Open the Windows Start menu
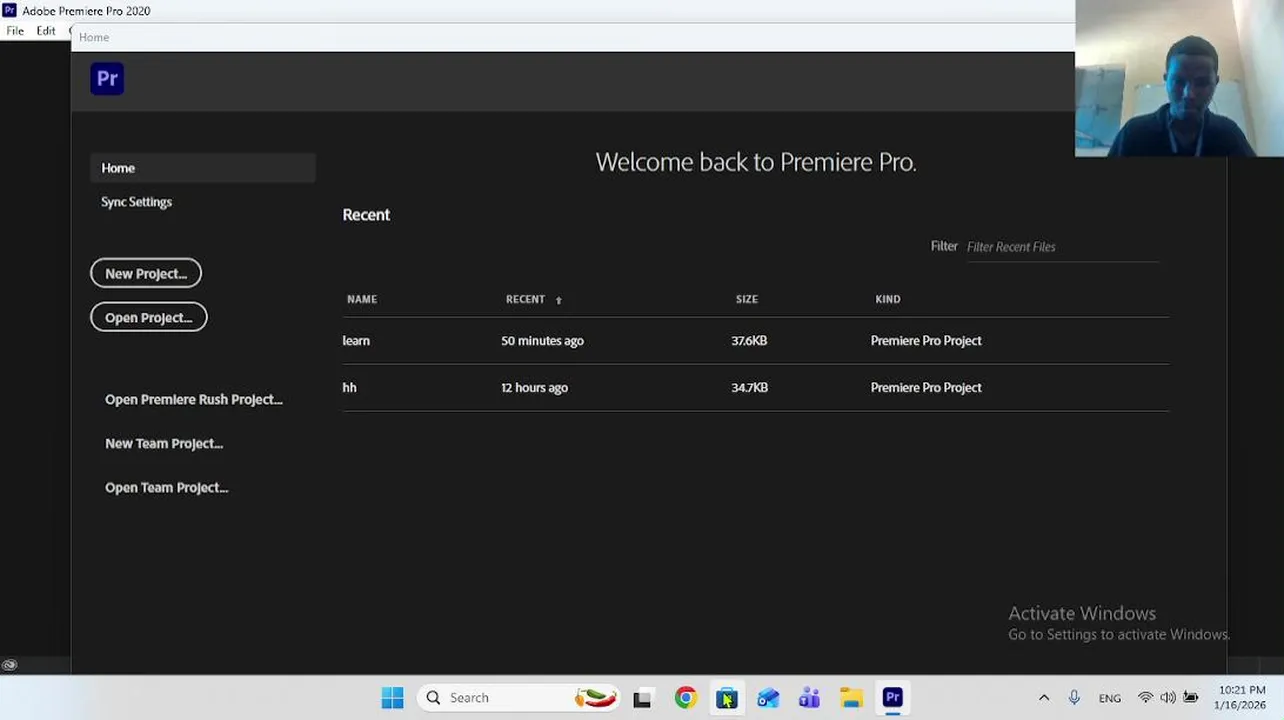Viewport: 1284px width, 720px height. (392, 698)
